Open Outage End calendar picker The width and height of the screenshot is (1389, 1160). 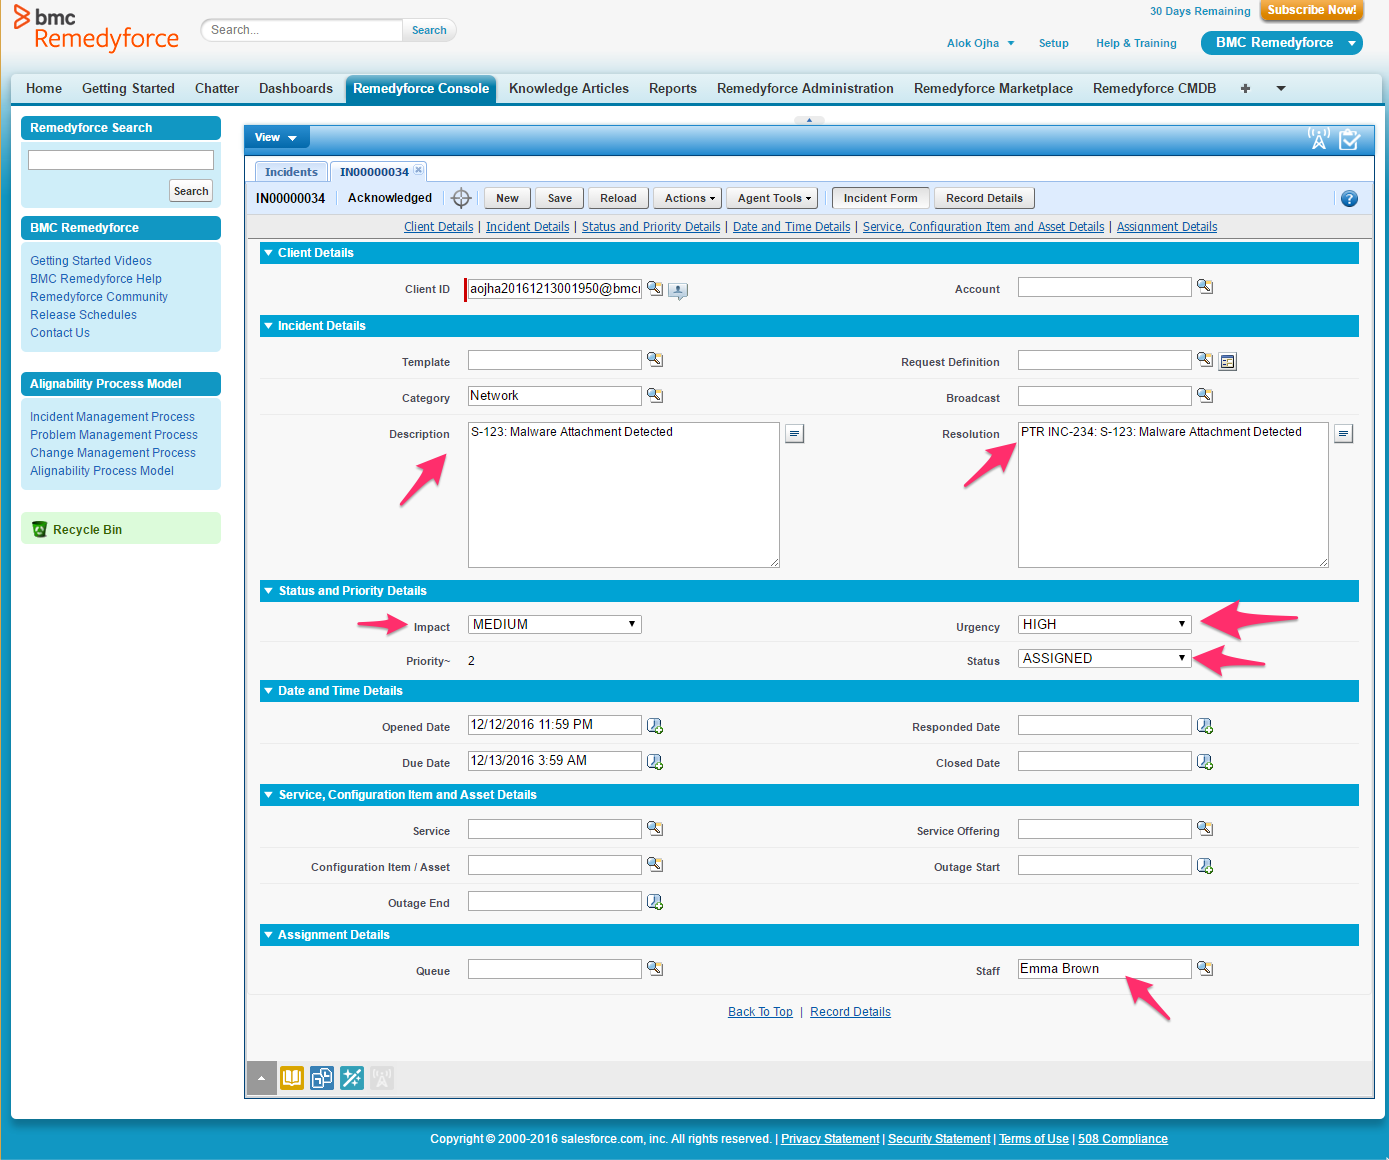click(x=655, y=902)
